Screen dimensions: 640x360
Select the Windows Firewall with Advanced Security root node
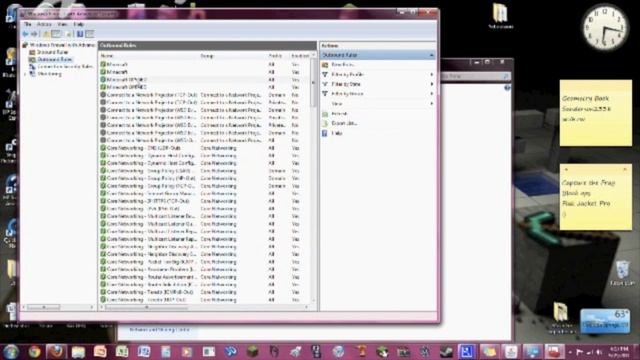62,45
